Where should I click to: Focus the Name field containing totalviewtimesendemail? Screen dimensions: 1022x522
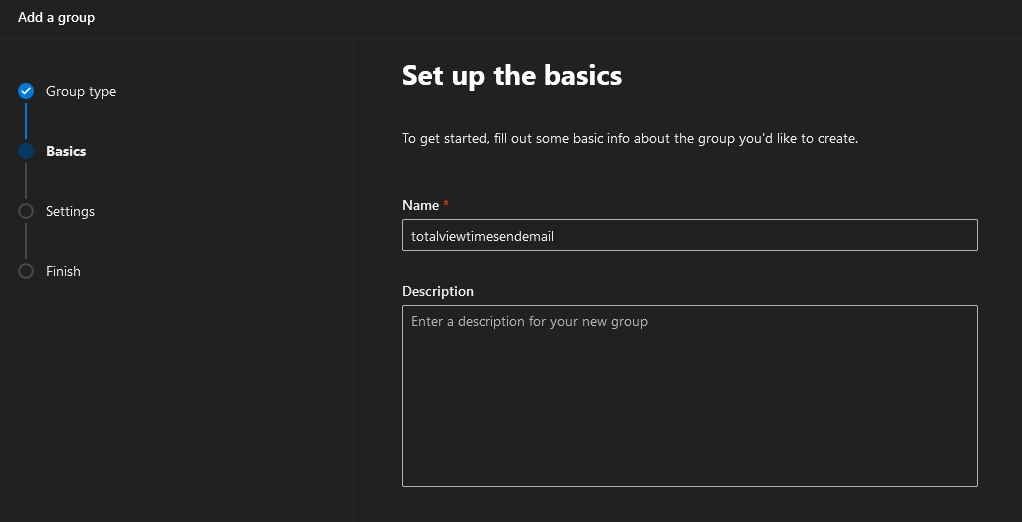pyautogui.click(x=690, y=235)
